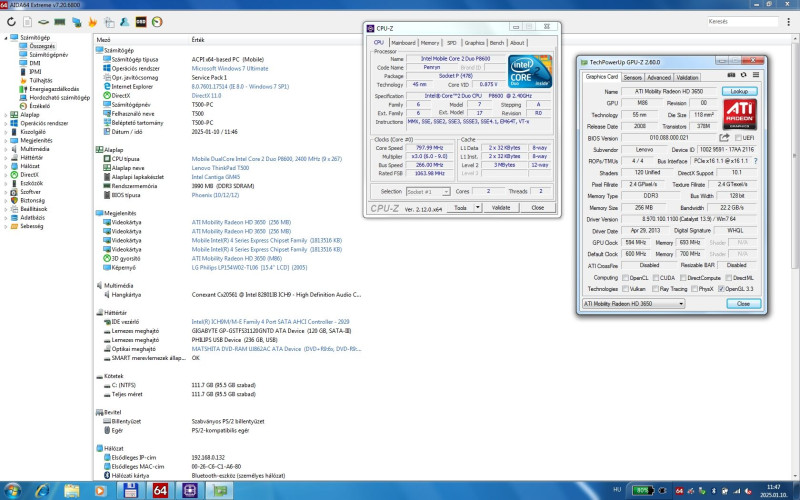Switch to the Bench tab in CPU-Z
The width and height of the screenshot is (800, 500).
click(496, 43)
